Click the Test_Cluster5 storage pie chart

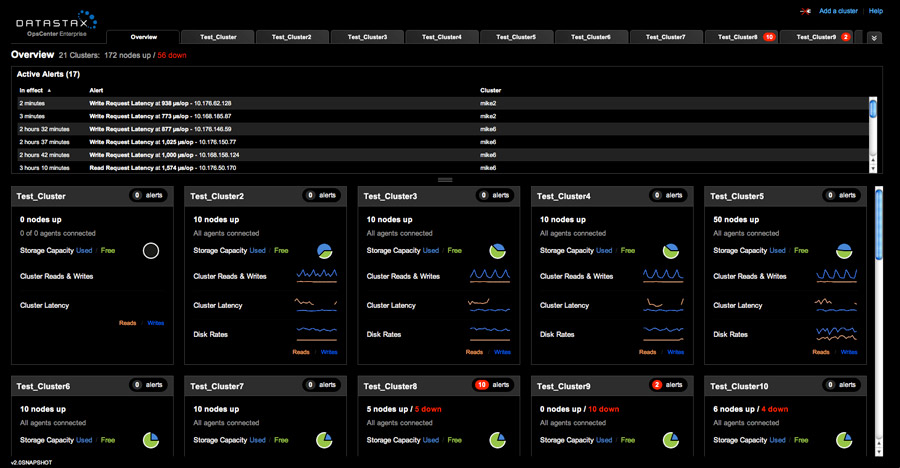tap(844, 251)
